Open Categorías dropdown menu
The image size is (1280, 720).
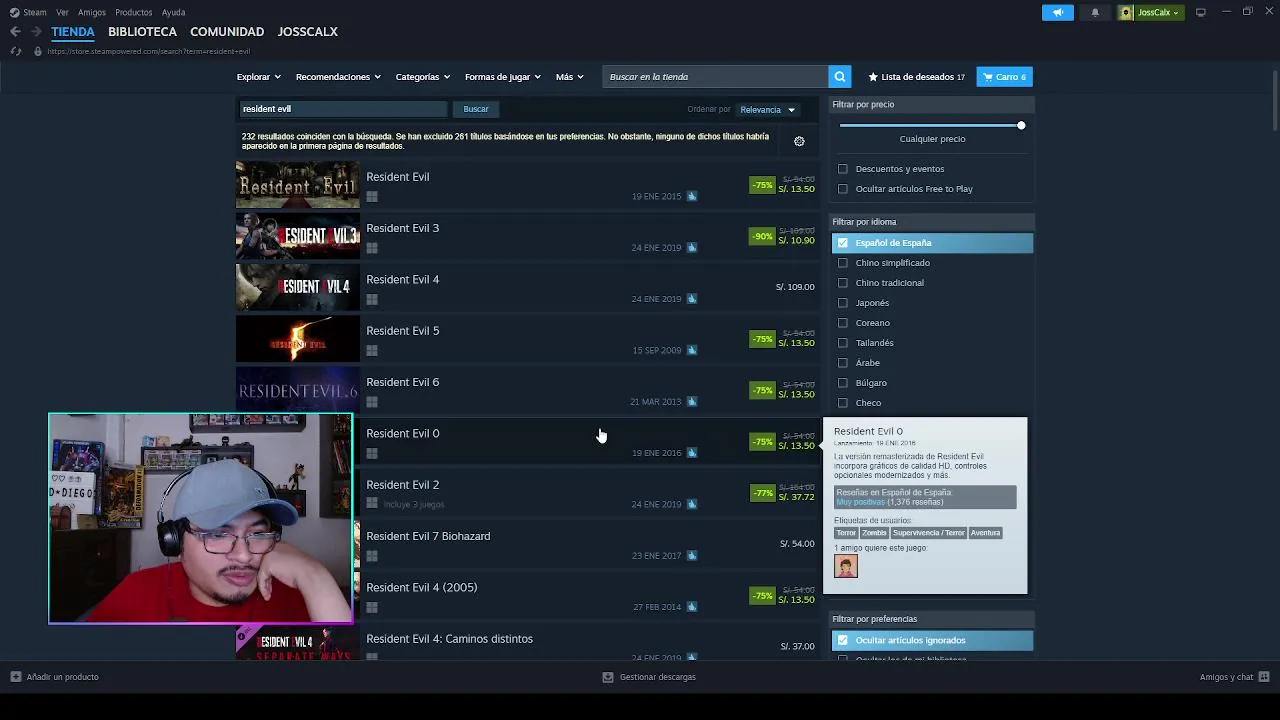tap(422, 77)
